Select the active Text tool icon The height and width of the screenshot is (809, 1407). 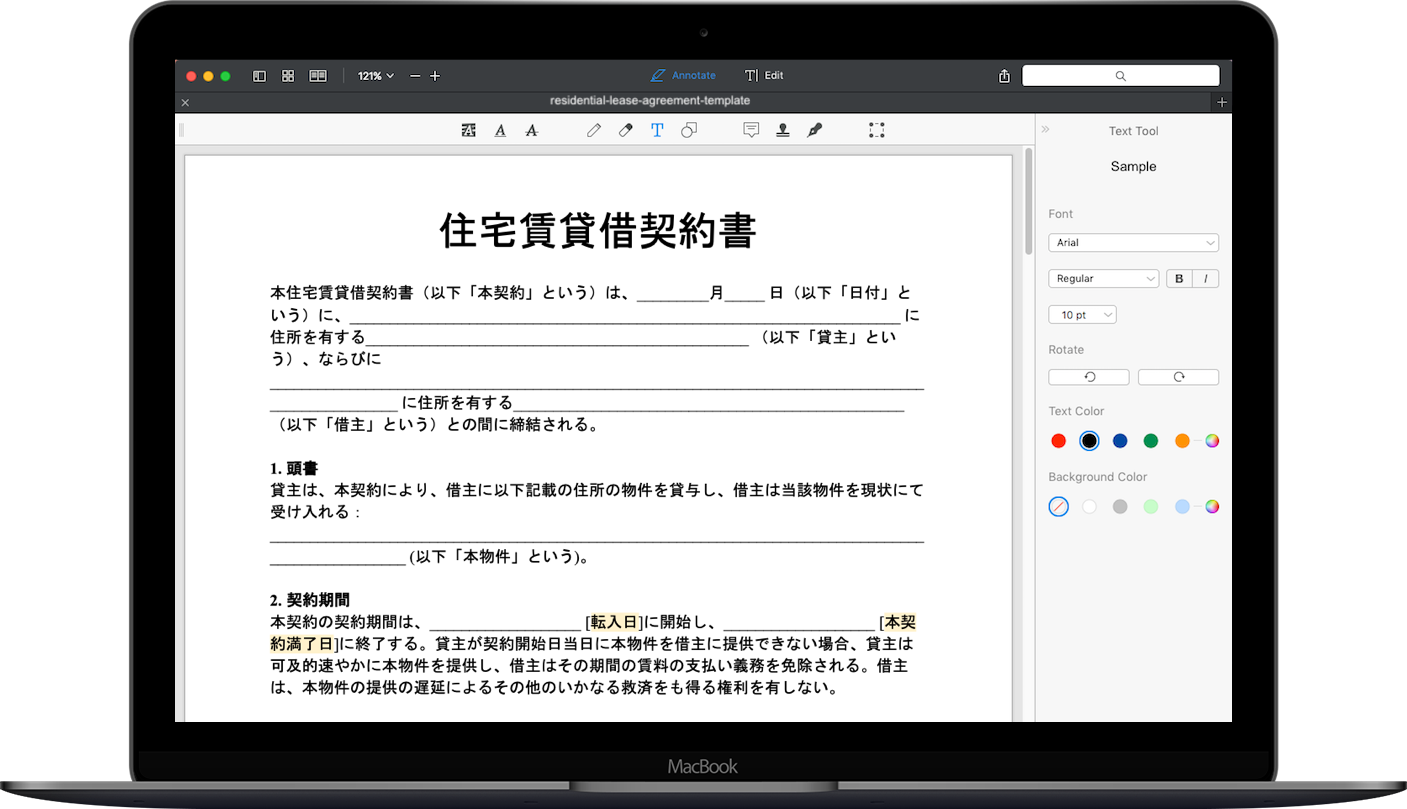[x=657, y=130]
